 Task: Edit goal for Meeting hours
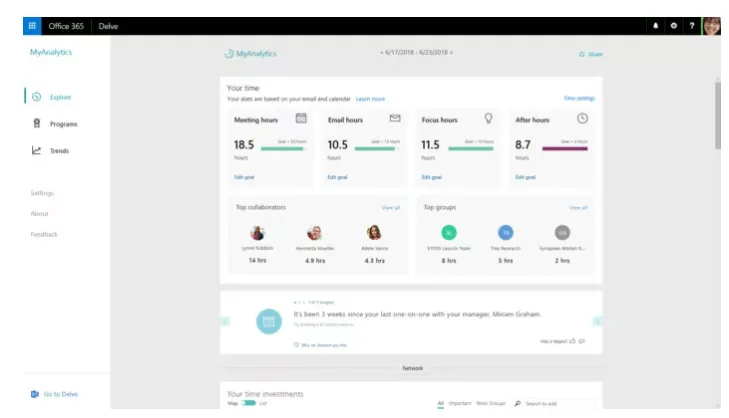coord(244,177)
